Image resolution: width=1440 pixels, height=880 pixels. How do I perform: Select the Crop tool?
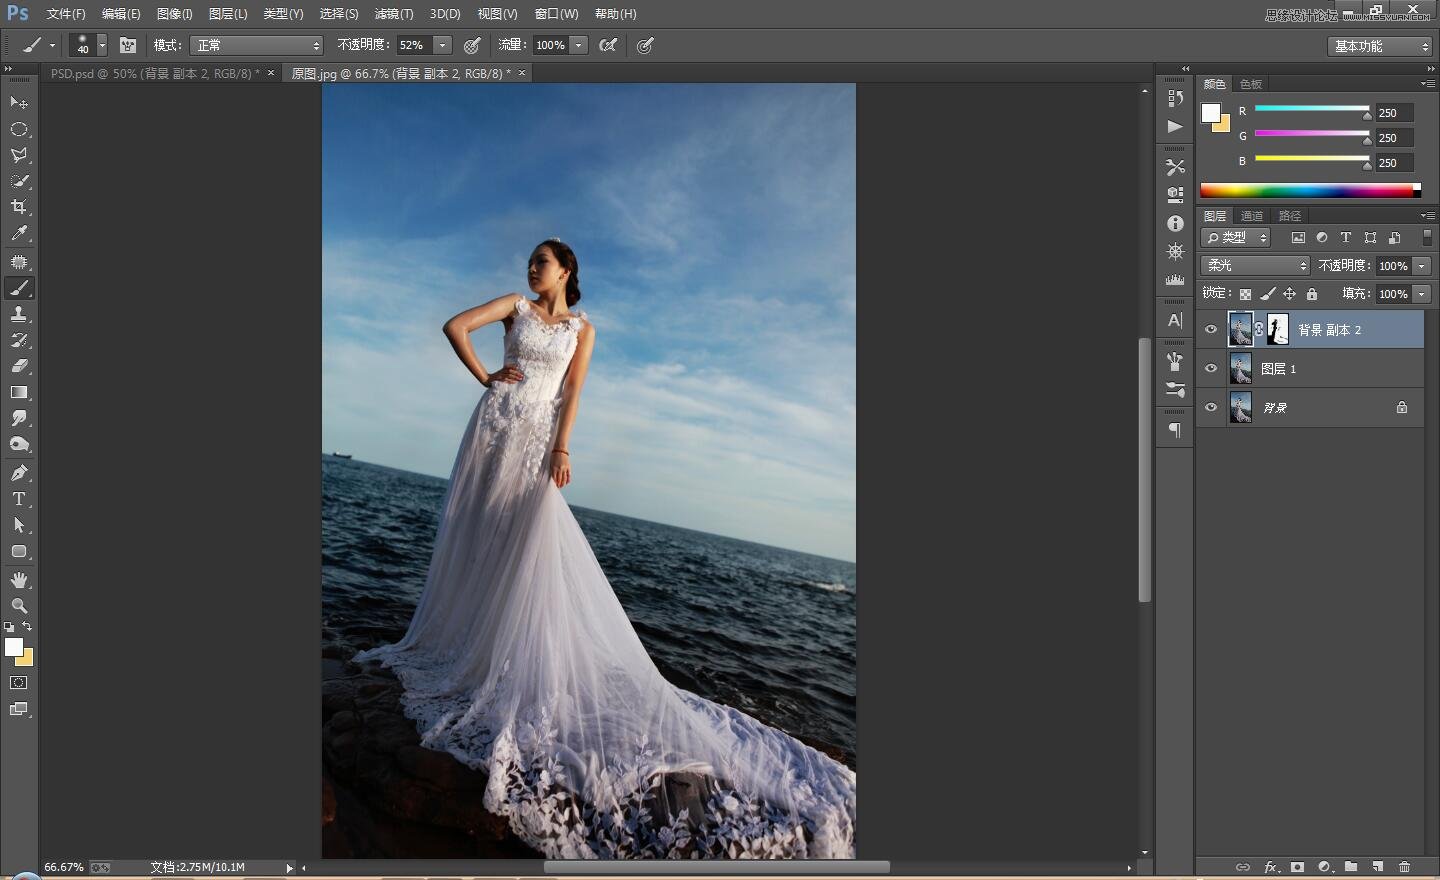(19, 207)
